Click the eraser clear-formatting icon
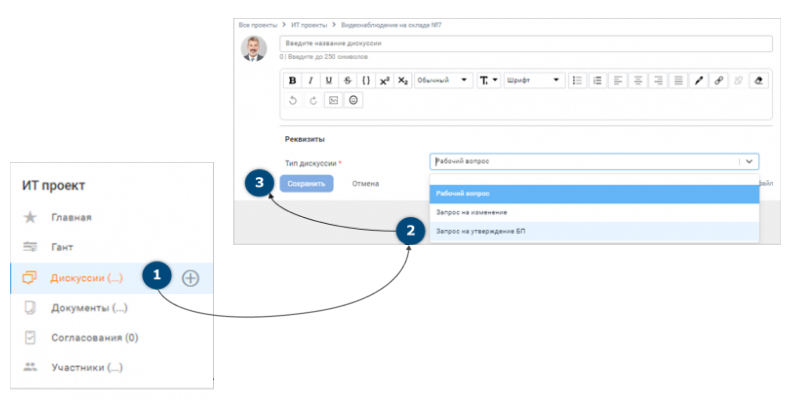Viewport: 800px width, 400px height. click(757, 80)
